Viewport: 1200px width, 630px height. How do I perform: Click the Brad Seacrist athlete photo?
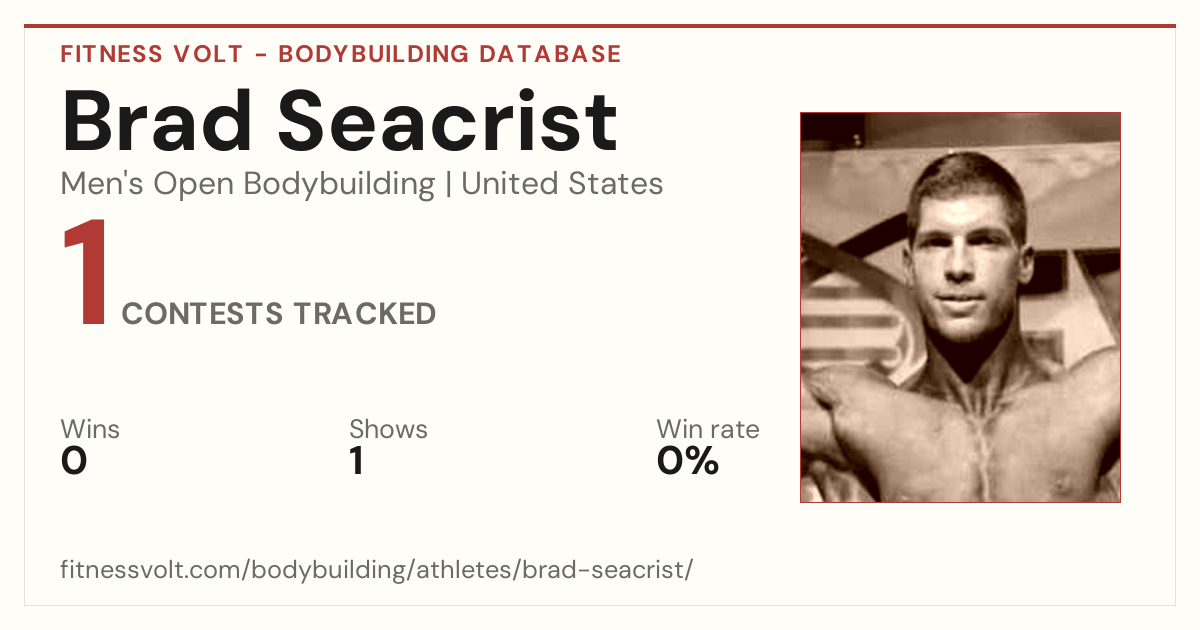point(960,307)
